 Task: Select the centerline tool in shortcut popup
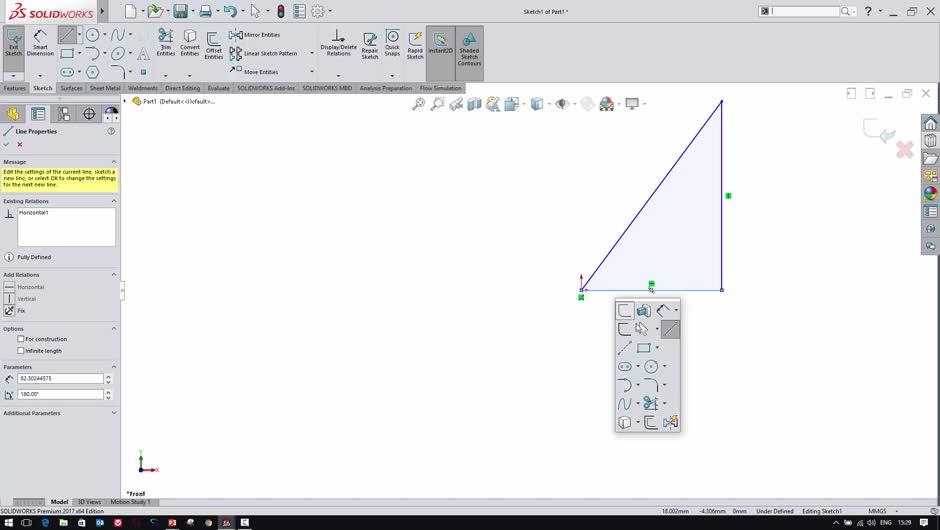(624, 347)
